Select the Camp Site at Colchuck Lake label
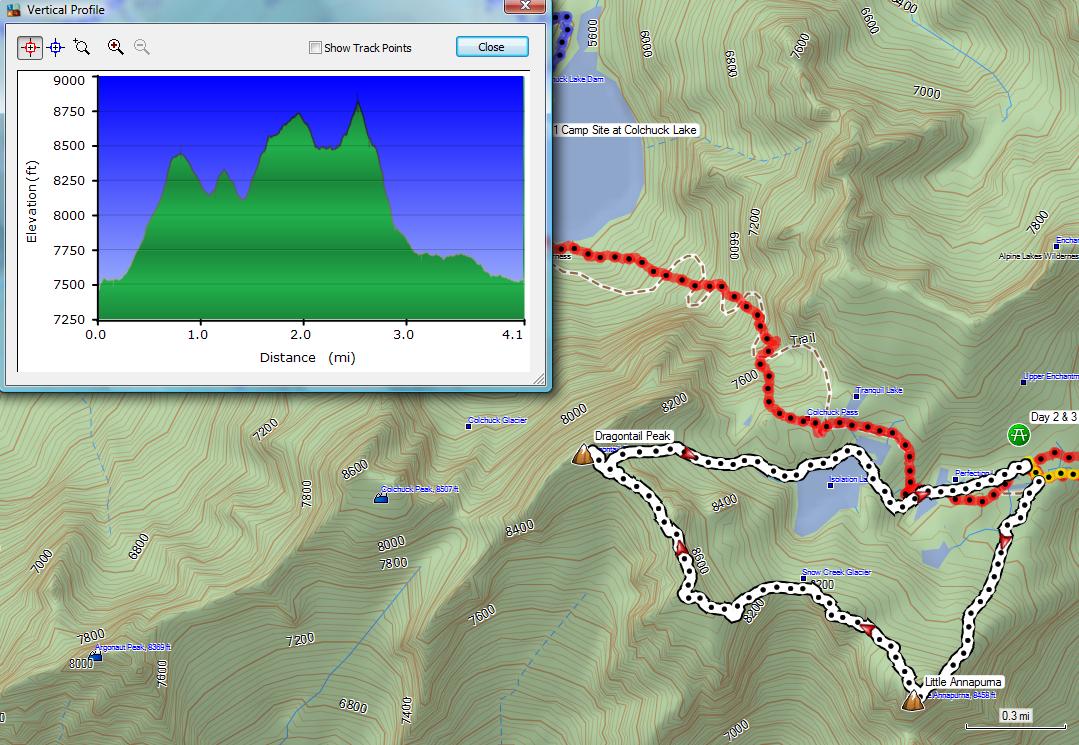Image resolution: width=1079 pixels, height=745 pixels. (626, 129)
